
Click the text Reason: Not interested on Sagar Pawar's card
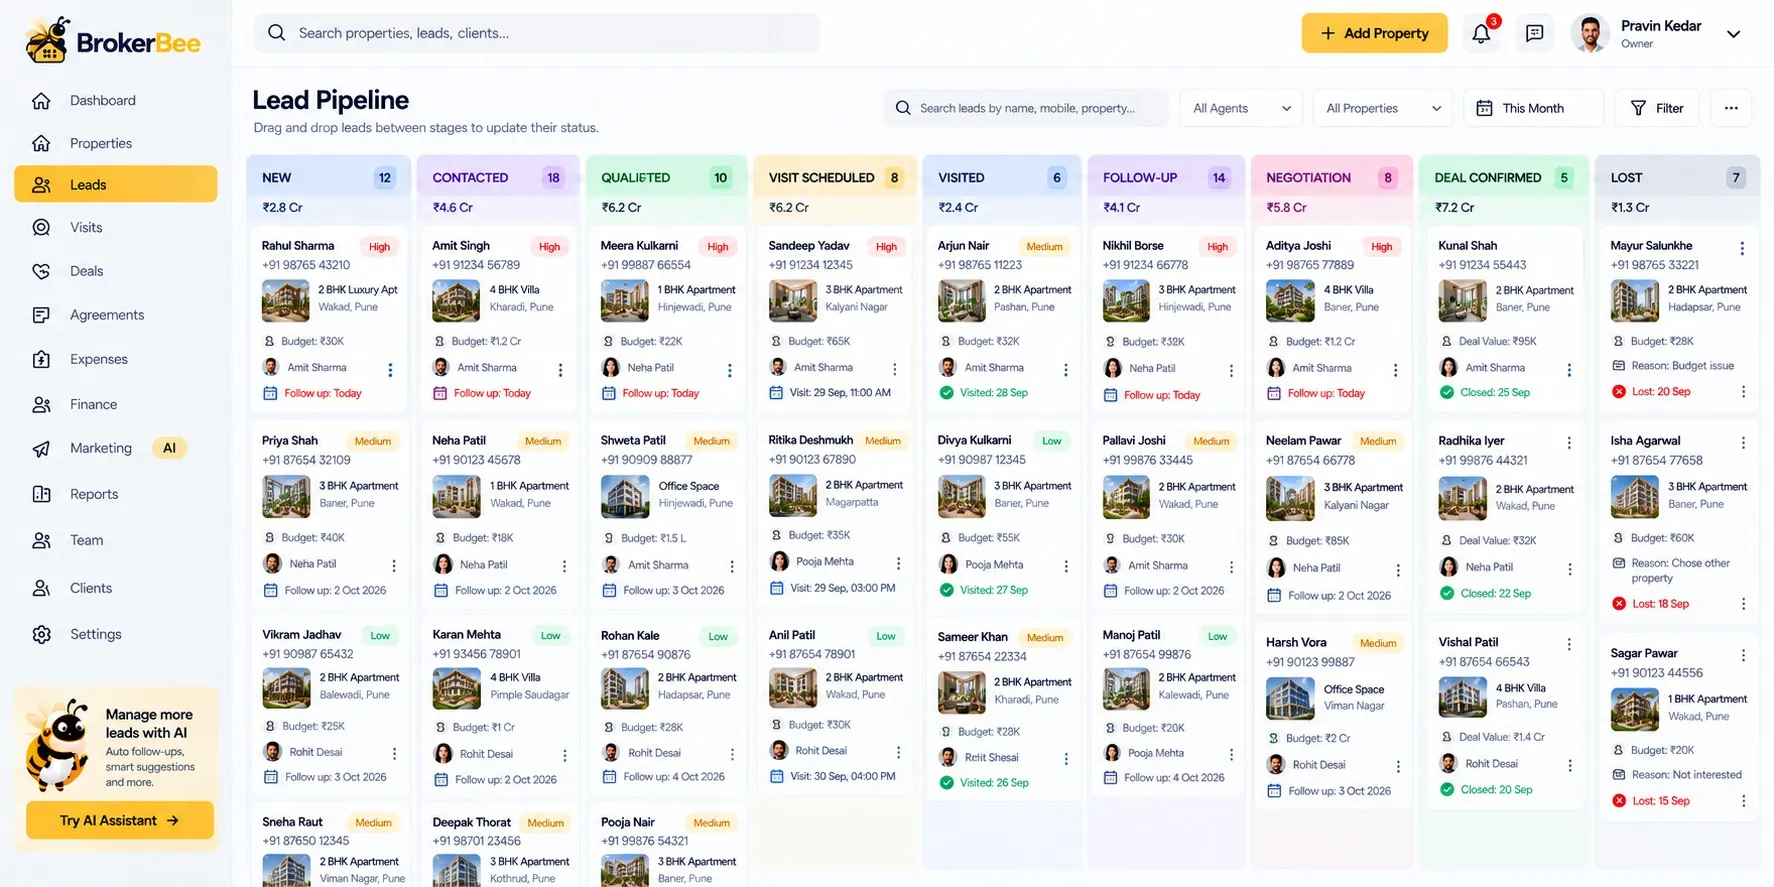[1686, 775]
